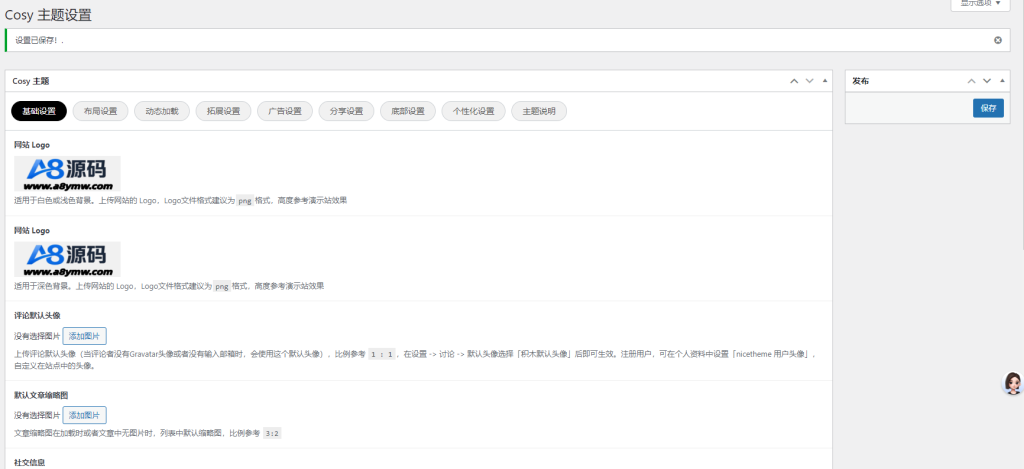This screenshot has height=469, width=1024.
Task: View the 主题说明 tab
Action: 539,111
